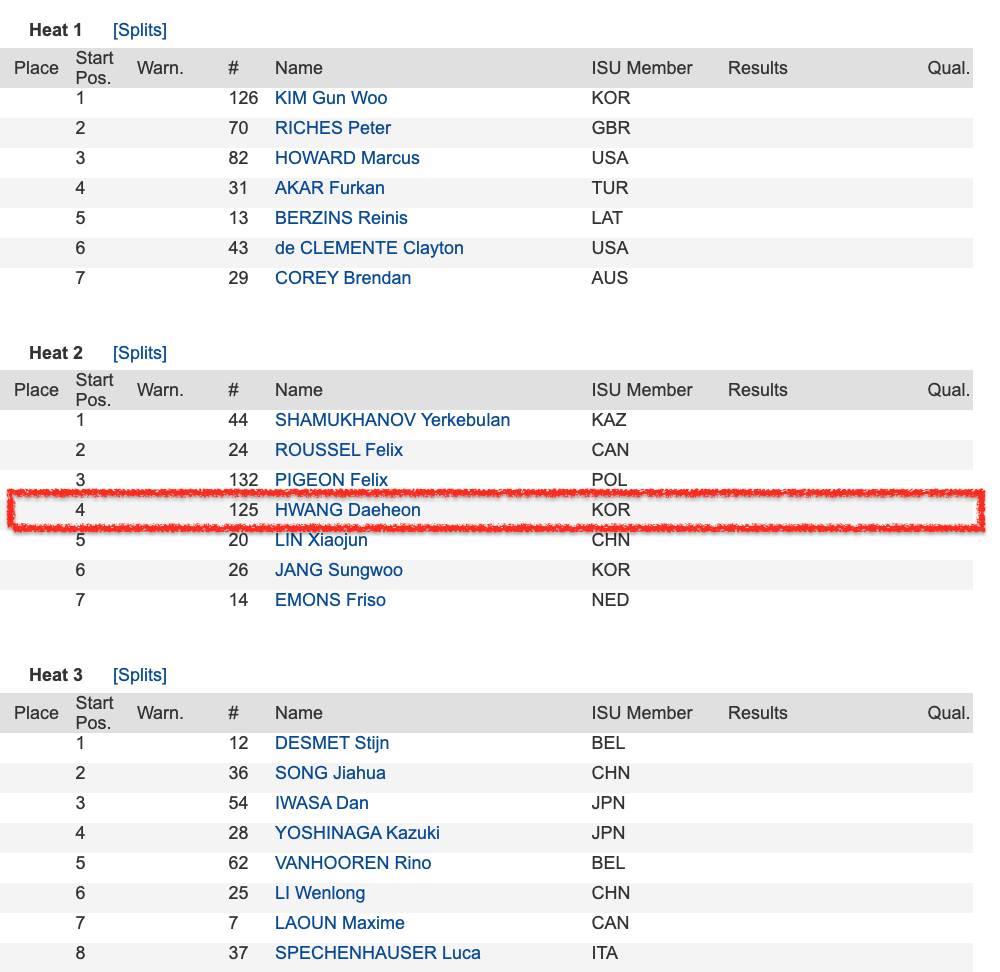Click SHAMUKHANOV Yerkebulan name link
The height and width of the screenshot is (972, 1000).
coord(392,420)
